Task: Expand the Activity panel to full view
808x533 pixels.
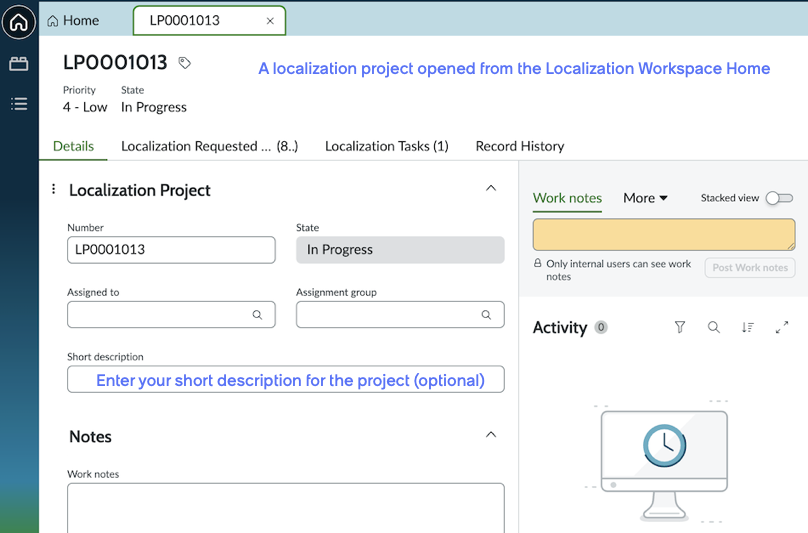Action: [x=782, y=327]
